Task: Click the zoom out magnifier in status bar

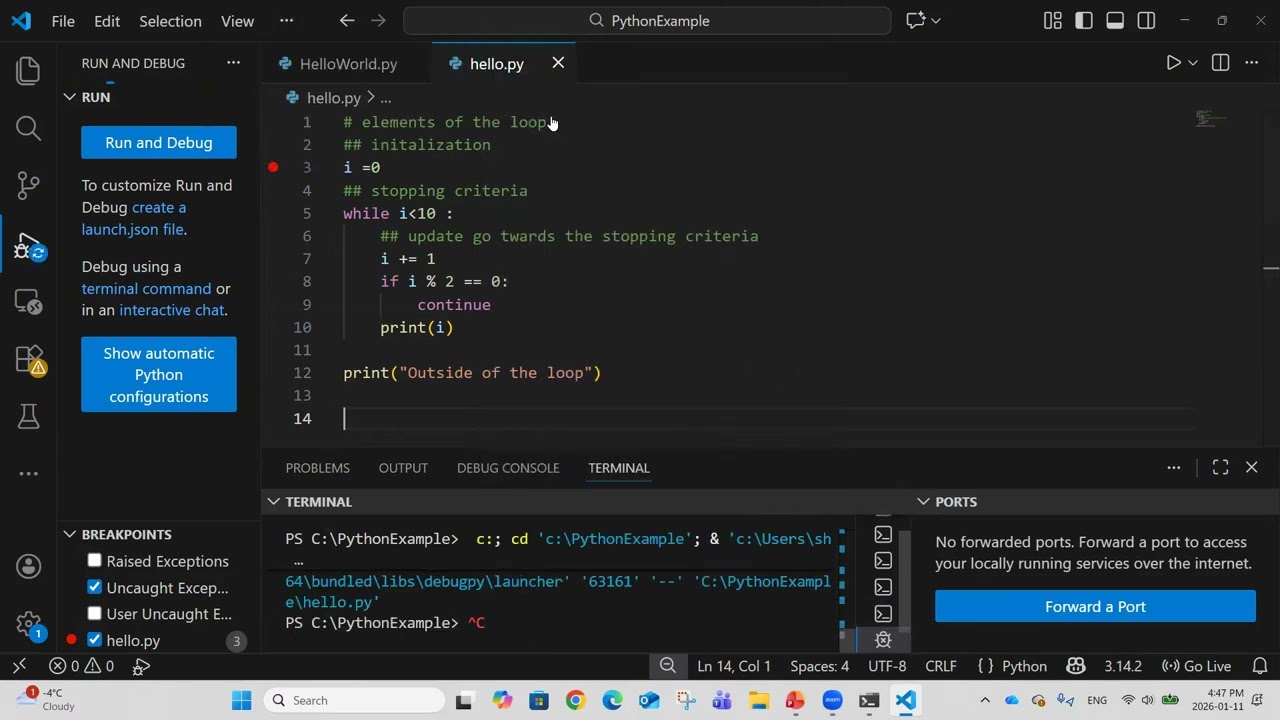Action: pos(667,666)
